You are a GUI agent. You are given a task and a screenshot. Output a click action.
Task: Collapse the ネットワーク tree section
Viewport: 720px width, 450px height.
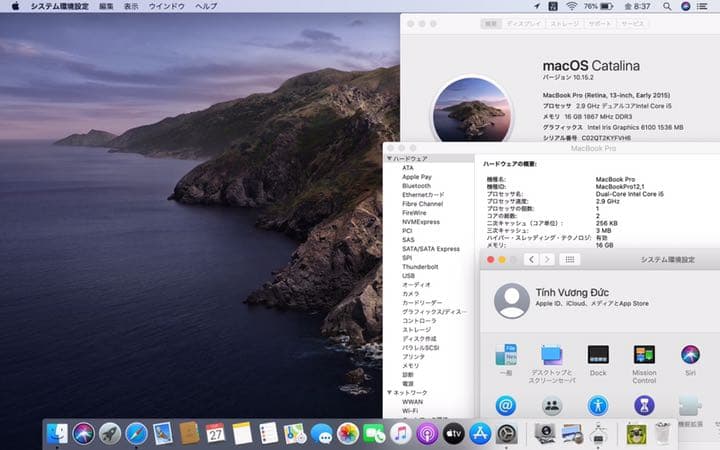pos(389,393)
